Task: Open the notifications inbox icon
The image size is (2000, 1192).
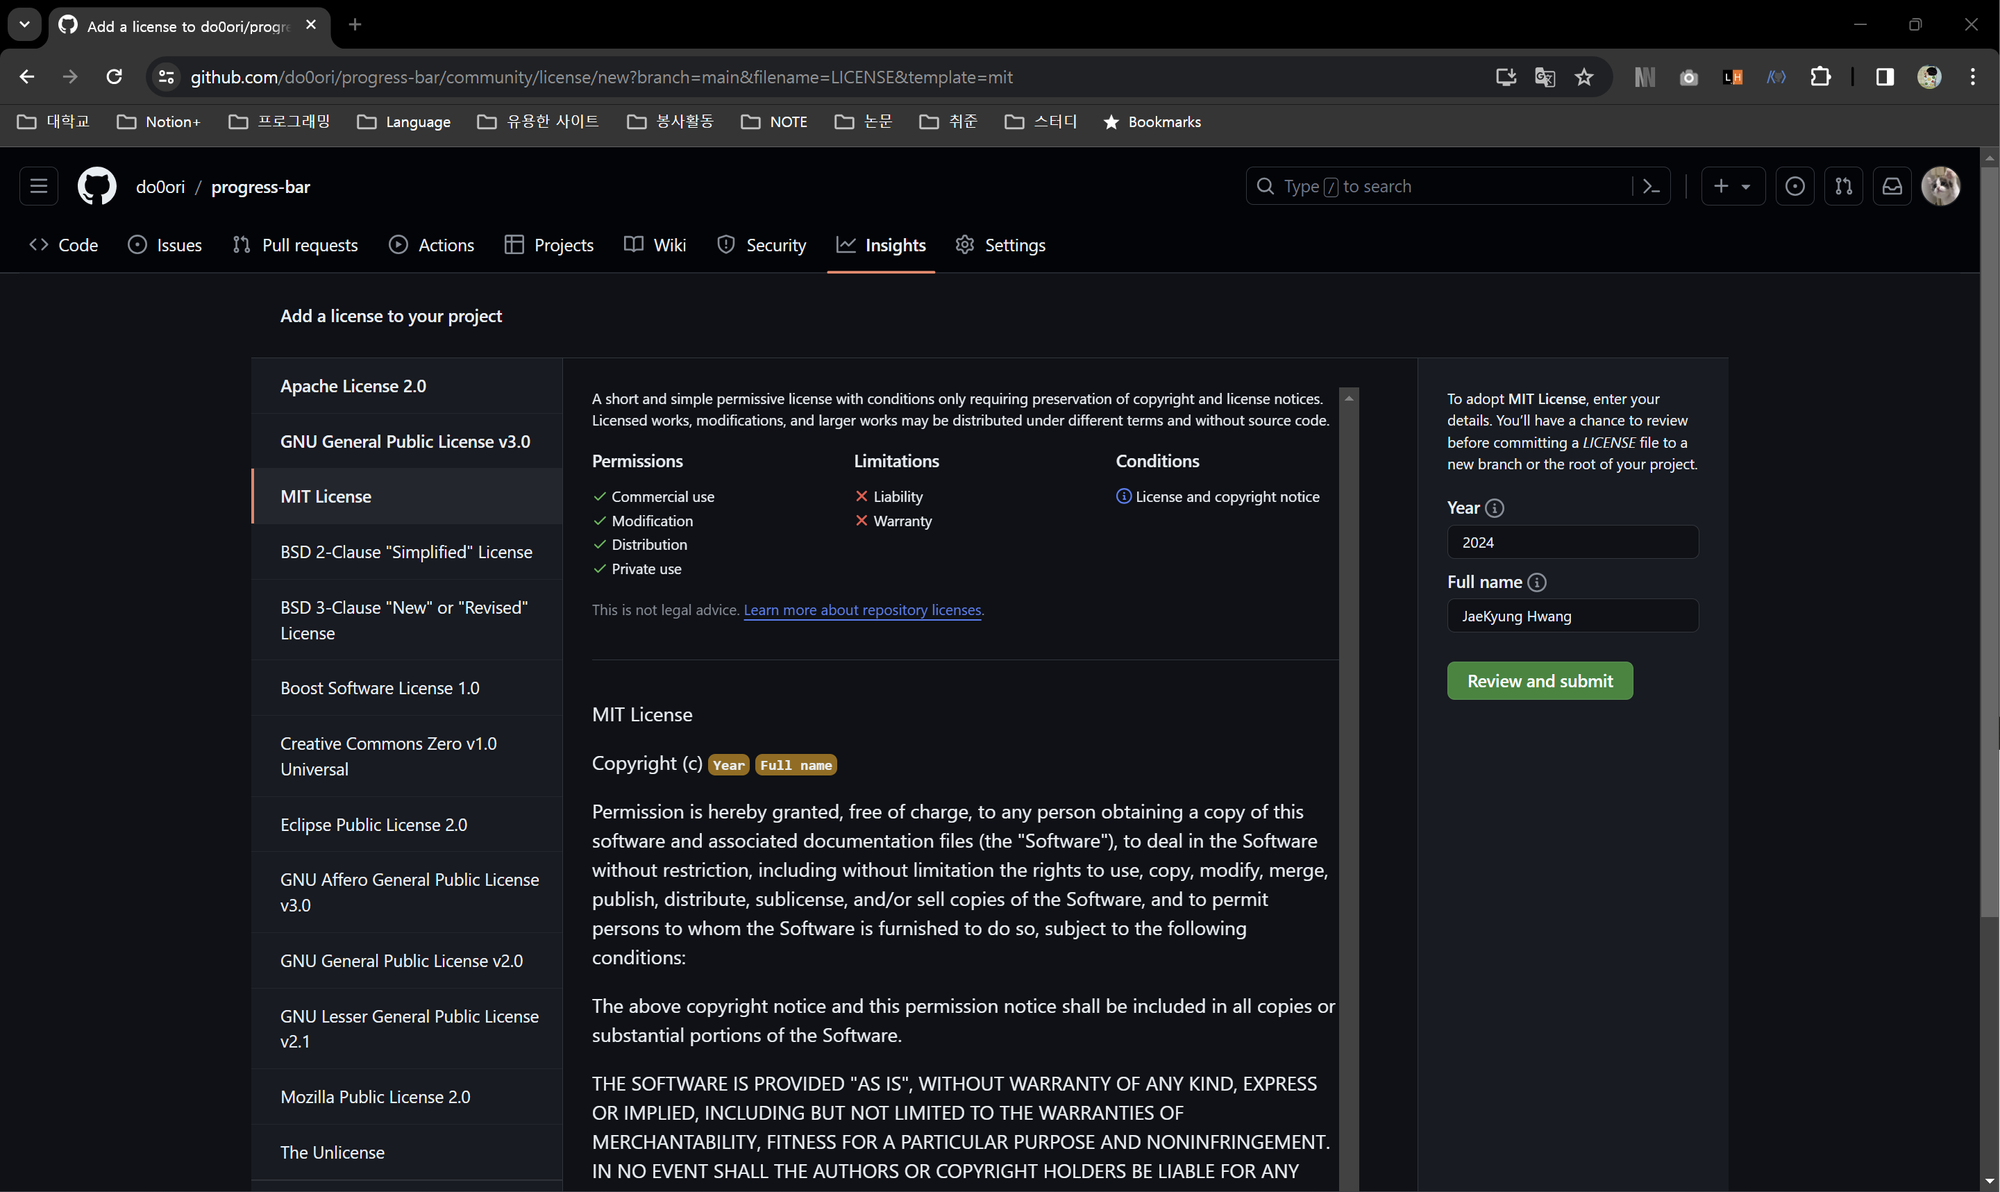Action: pyautogui.click(x=1892, y=186)
